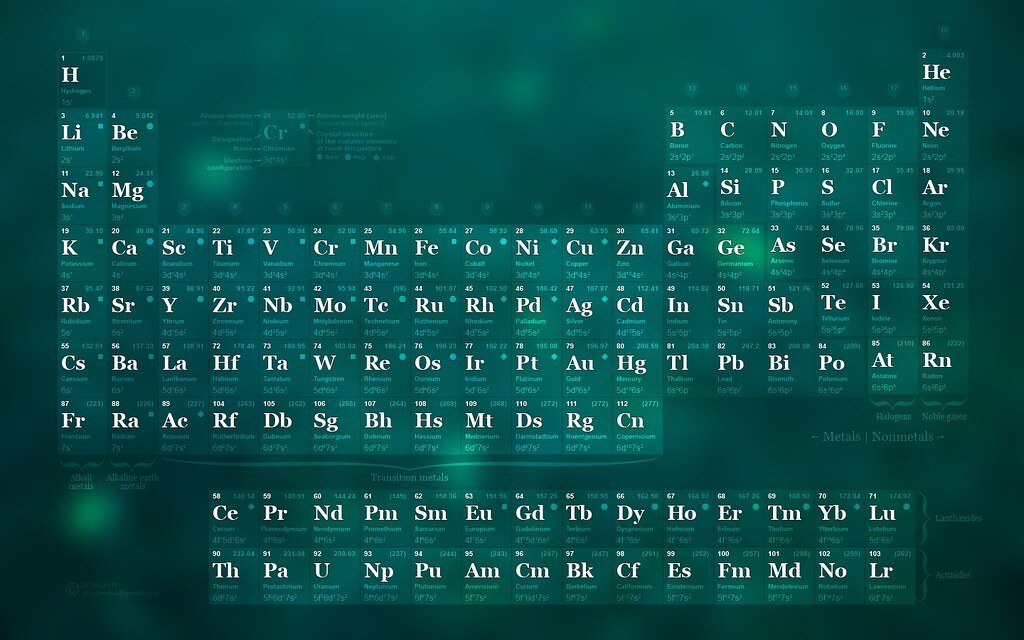Screen dimensions: 1024x640
Task: Click the Lawrencium (Lr) element tile
Action: click(x=889, y=576)
